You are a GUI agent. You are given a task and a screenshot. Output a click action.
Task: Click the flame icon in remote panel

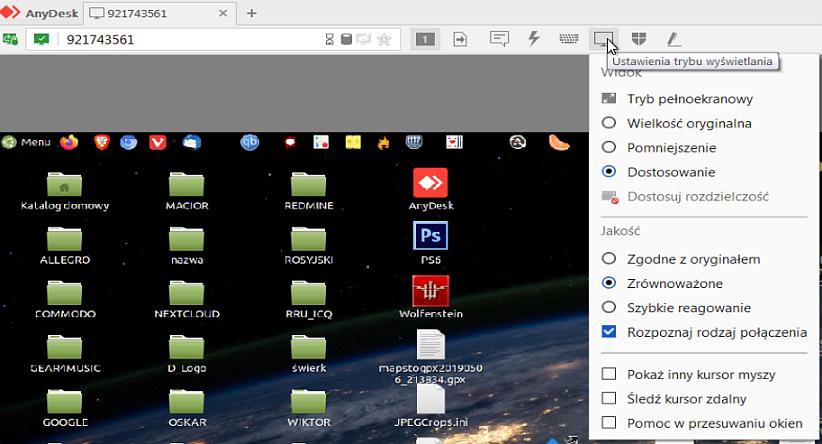(x=384, y=143)
